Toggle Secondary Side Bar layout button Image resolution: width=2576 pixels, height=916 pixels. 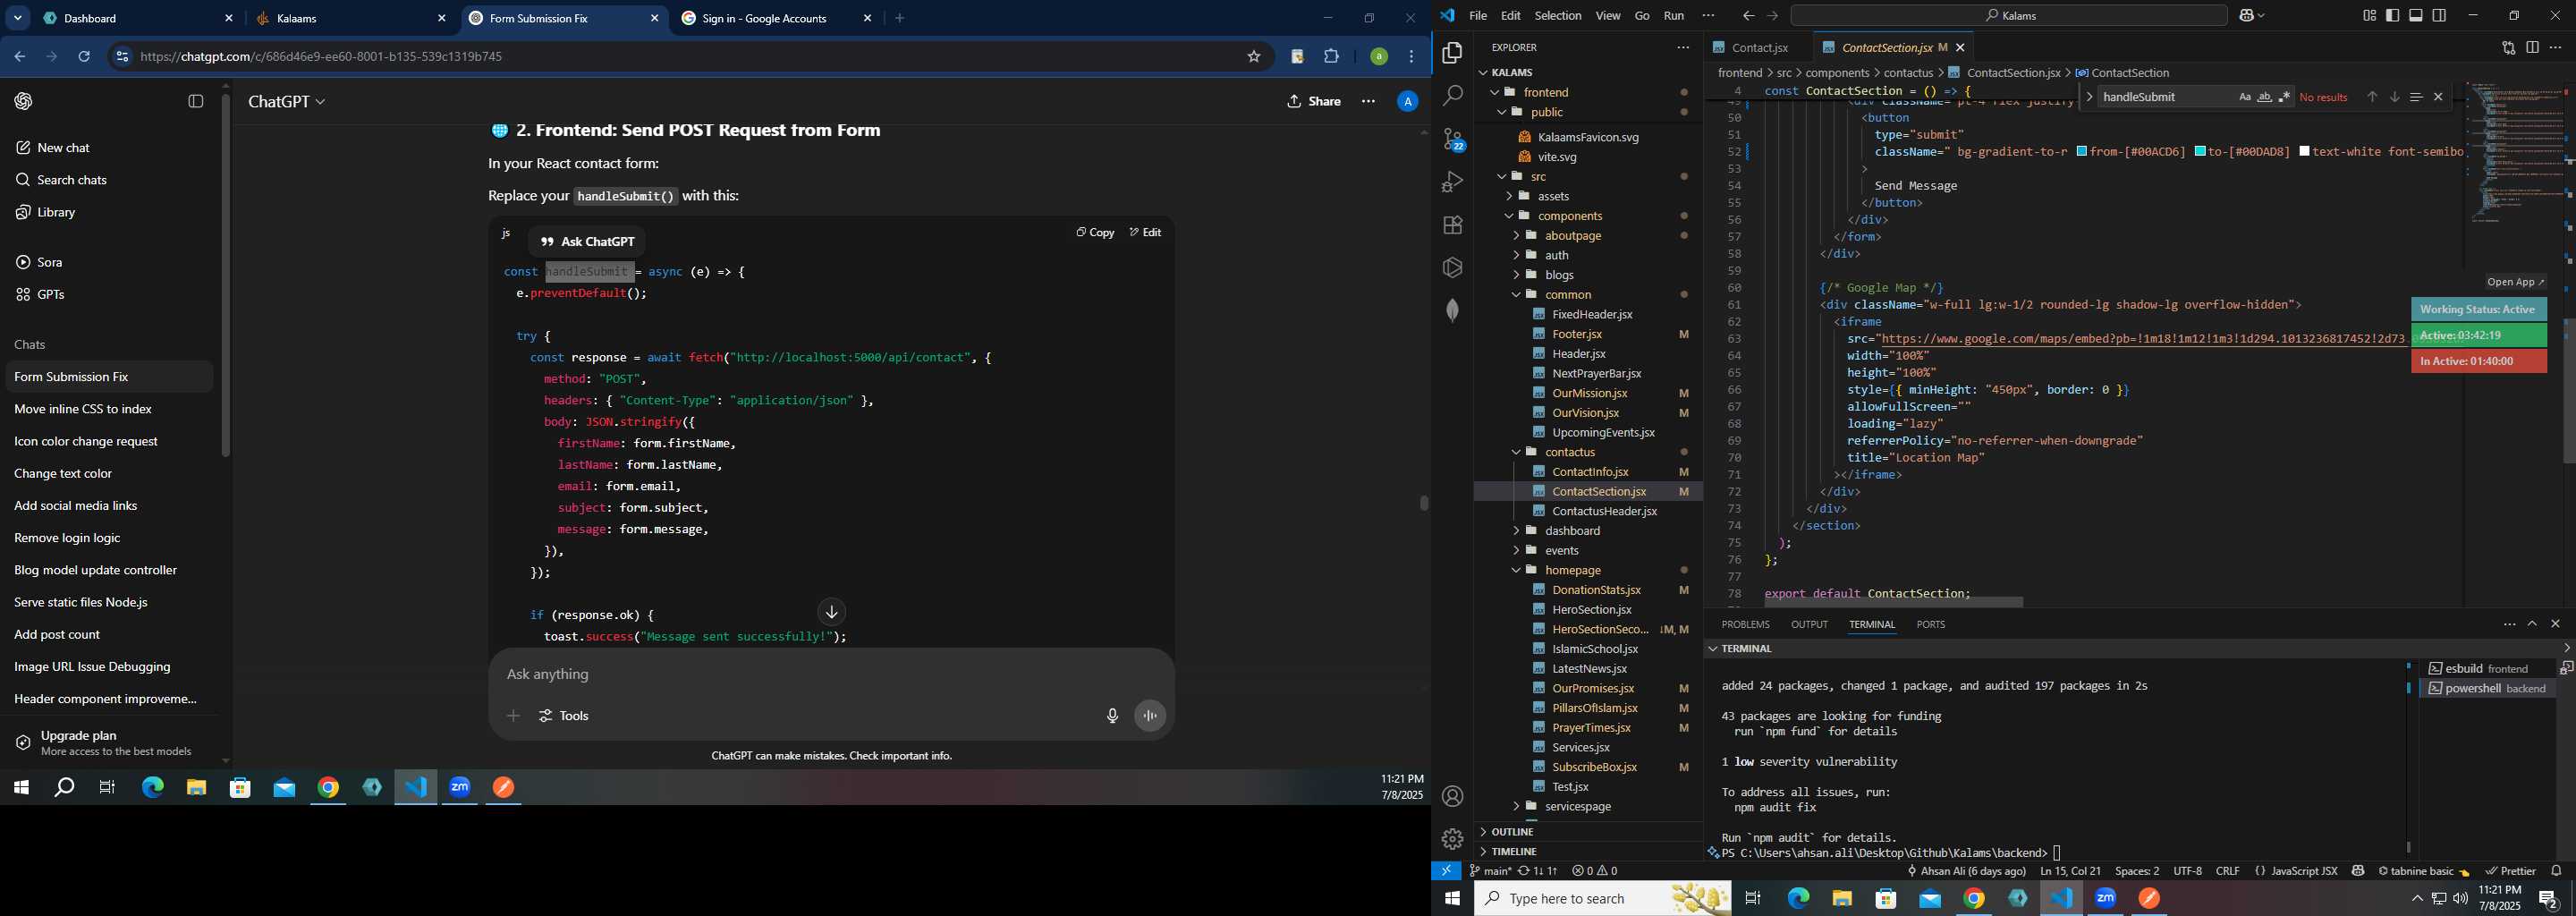pyautogui.click(x=2440, y=16)
